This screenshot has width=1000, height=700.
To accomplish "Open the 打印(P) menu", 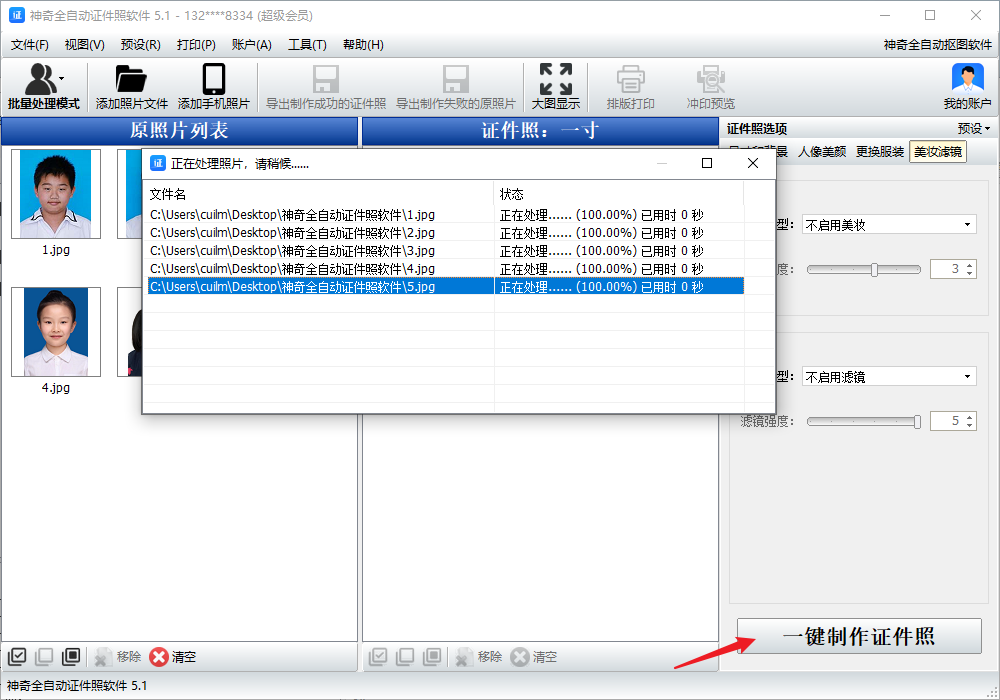I will click(196, 45).
